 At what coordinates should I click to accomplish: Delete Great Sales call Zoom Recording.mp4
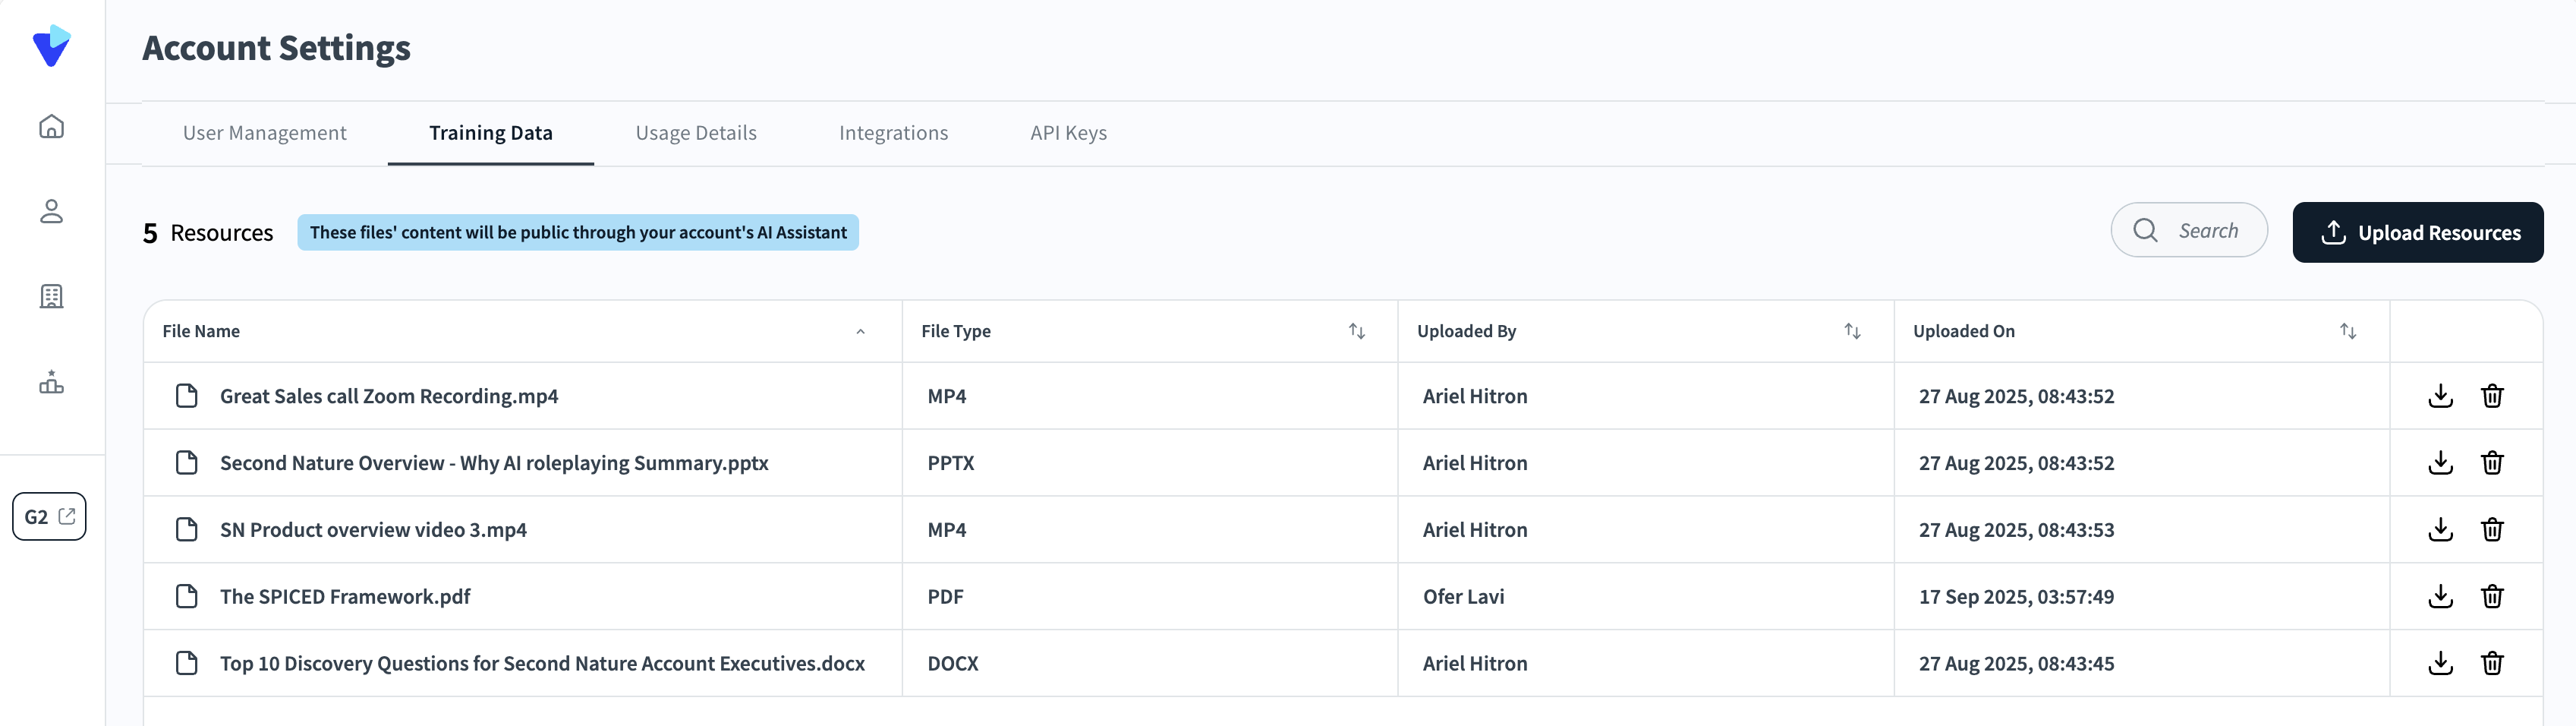coord(2492,396)
